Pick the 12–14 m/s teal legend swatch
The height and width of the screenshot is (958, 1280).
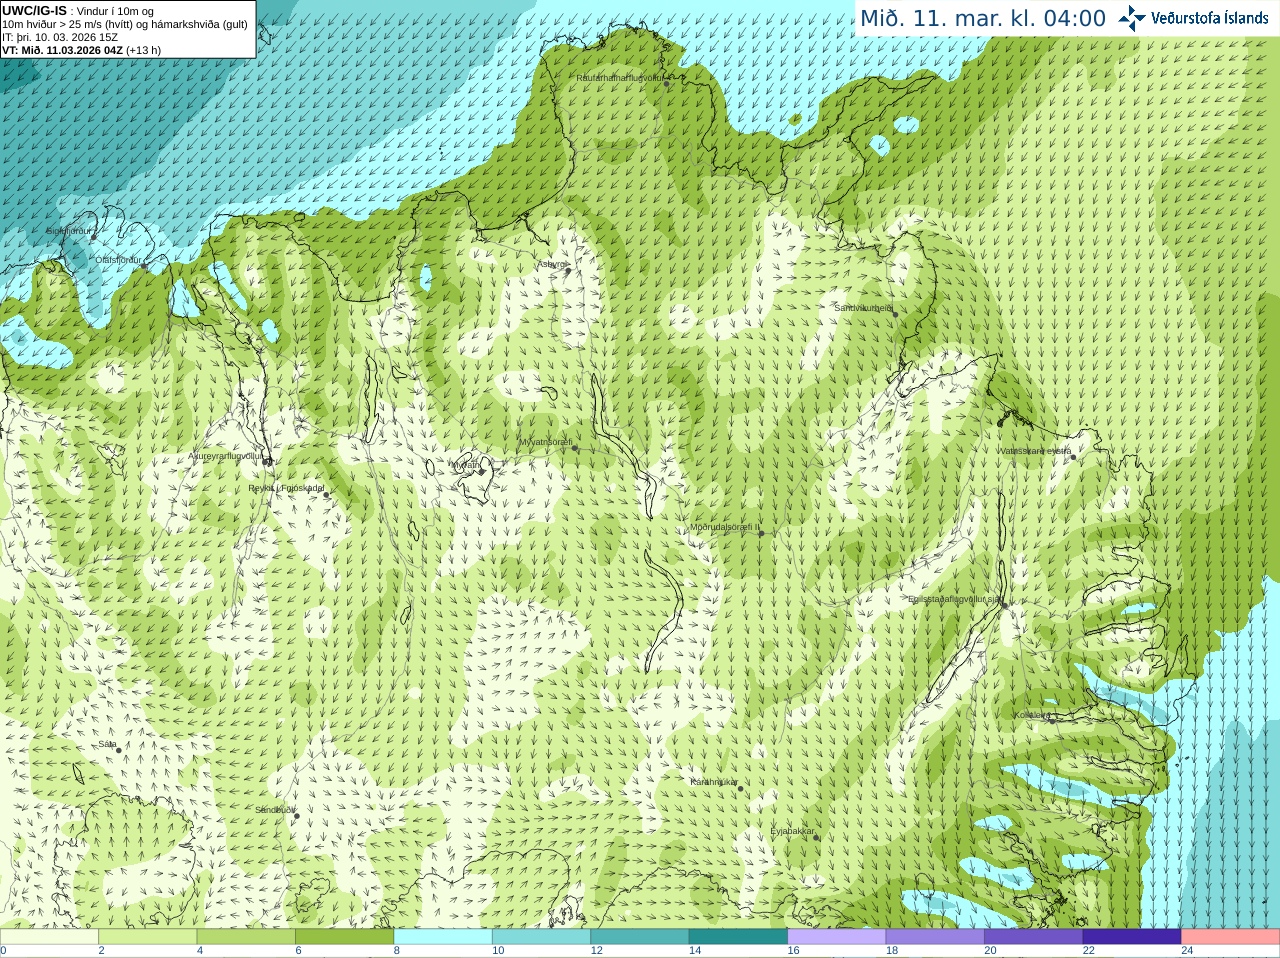click(x=640, y=937)
